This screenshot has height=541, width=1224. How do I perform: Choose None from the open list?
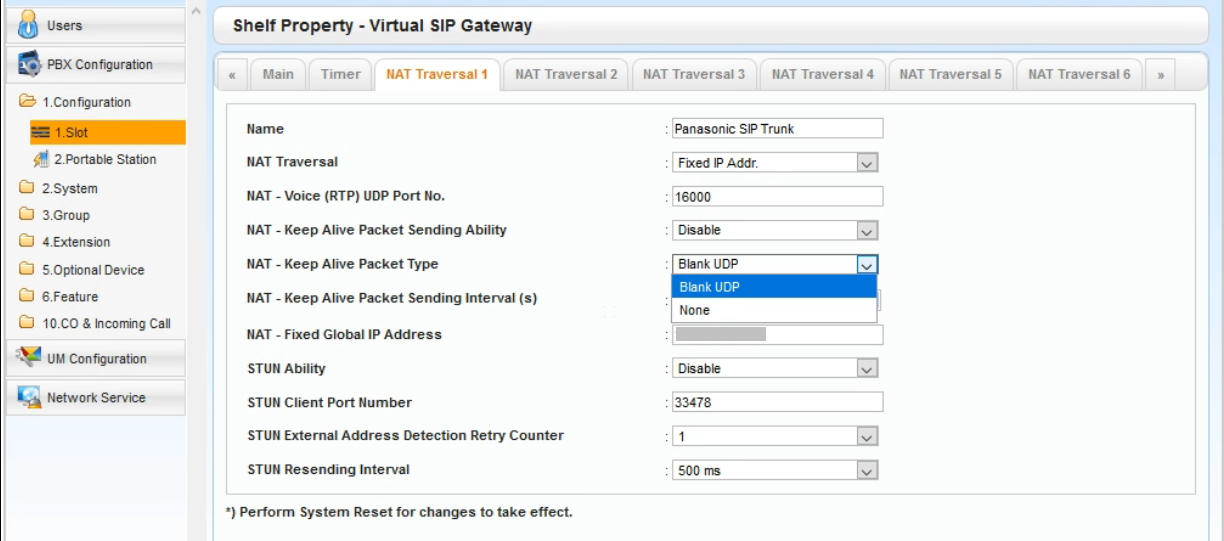[x=774, y=310]
